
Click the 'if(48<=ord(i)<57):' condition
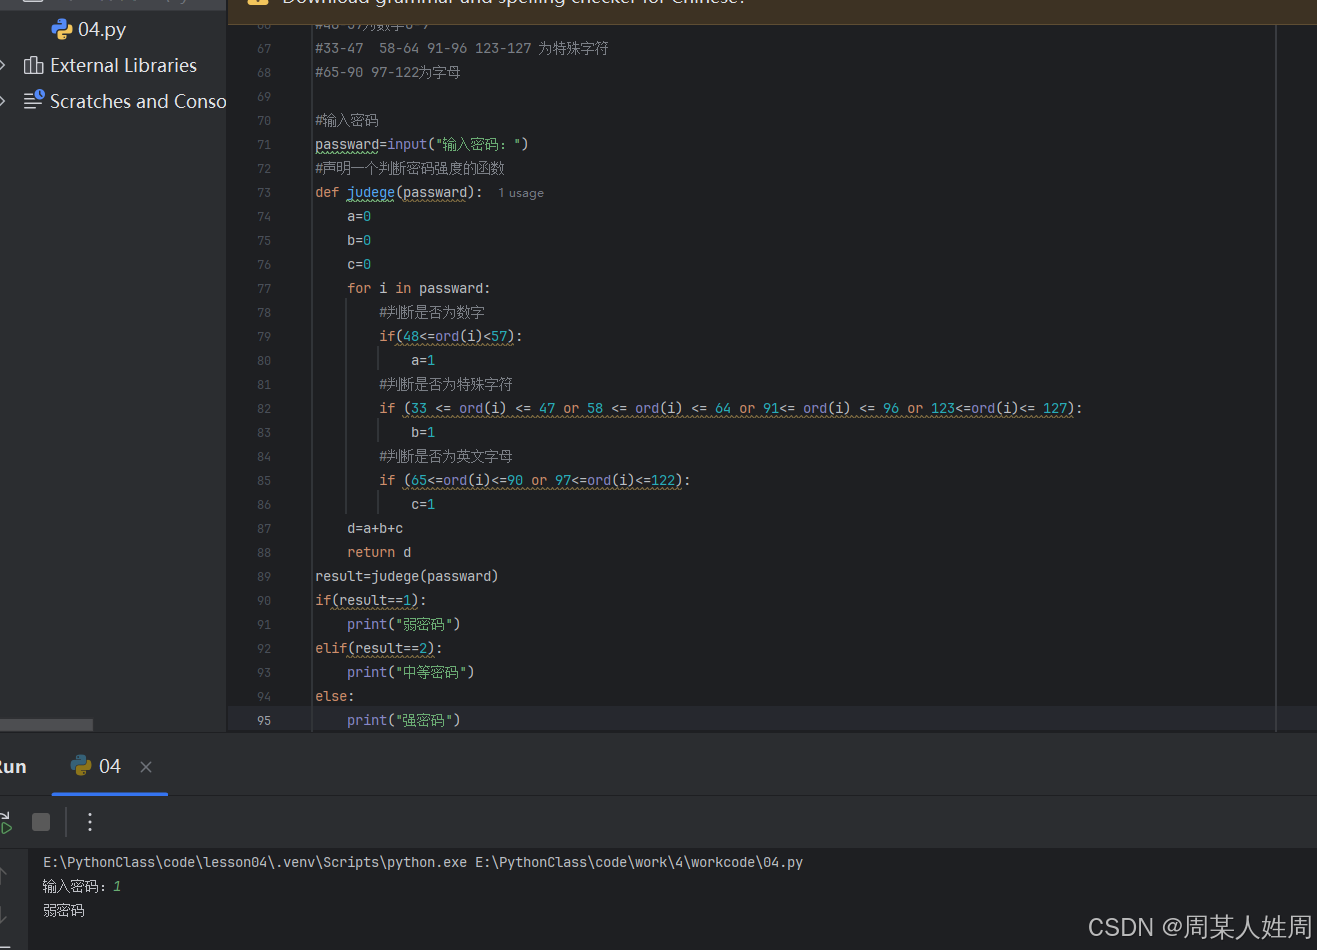pos(451,336)
